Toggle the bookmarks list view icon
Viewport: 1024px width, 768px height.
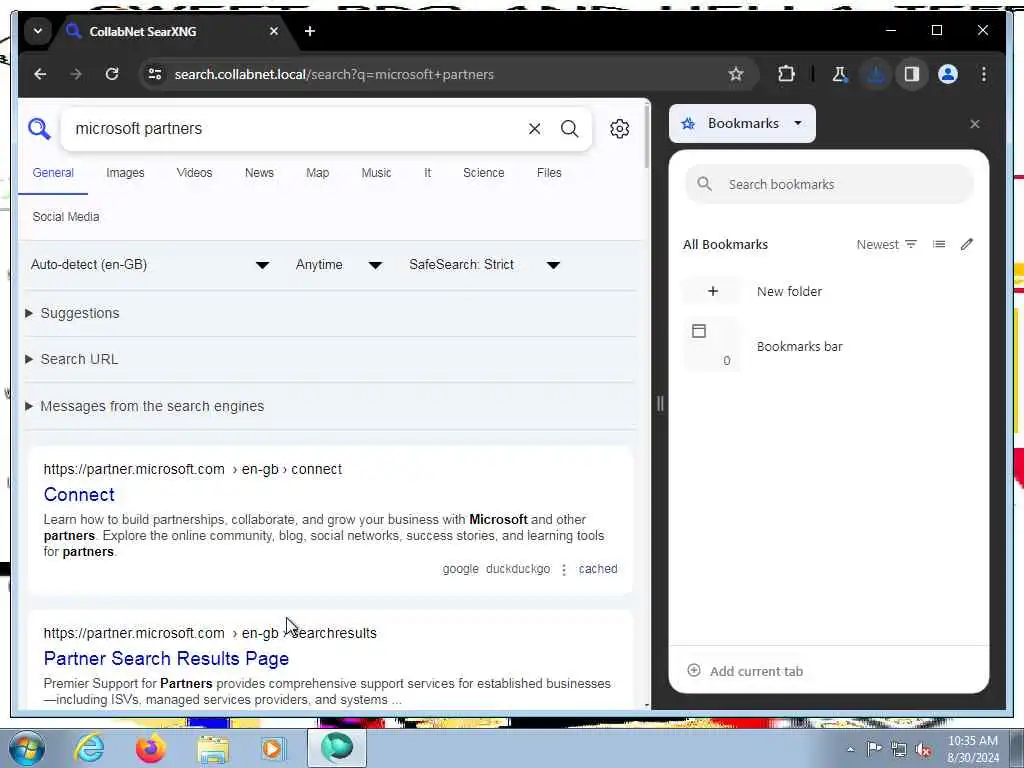(939, 244)
